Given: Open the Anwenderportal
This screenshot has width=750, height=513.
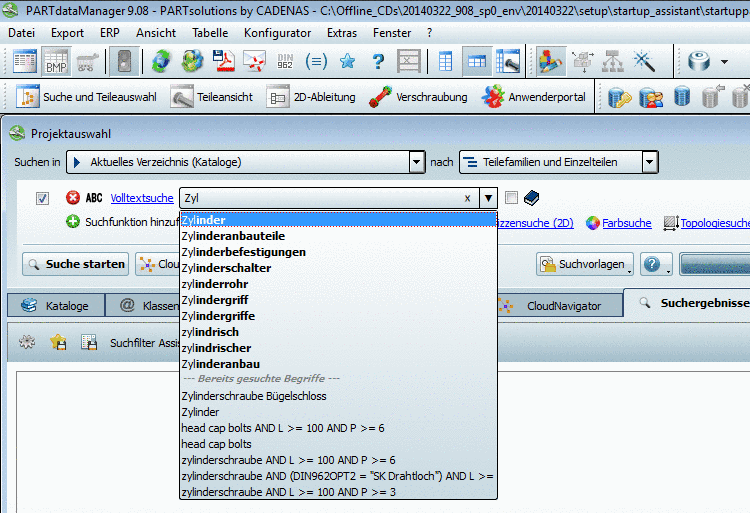Looking at the screenshot, I should click(x=533, y=97).
